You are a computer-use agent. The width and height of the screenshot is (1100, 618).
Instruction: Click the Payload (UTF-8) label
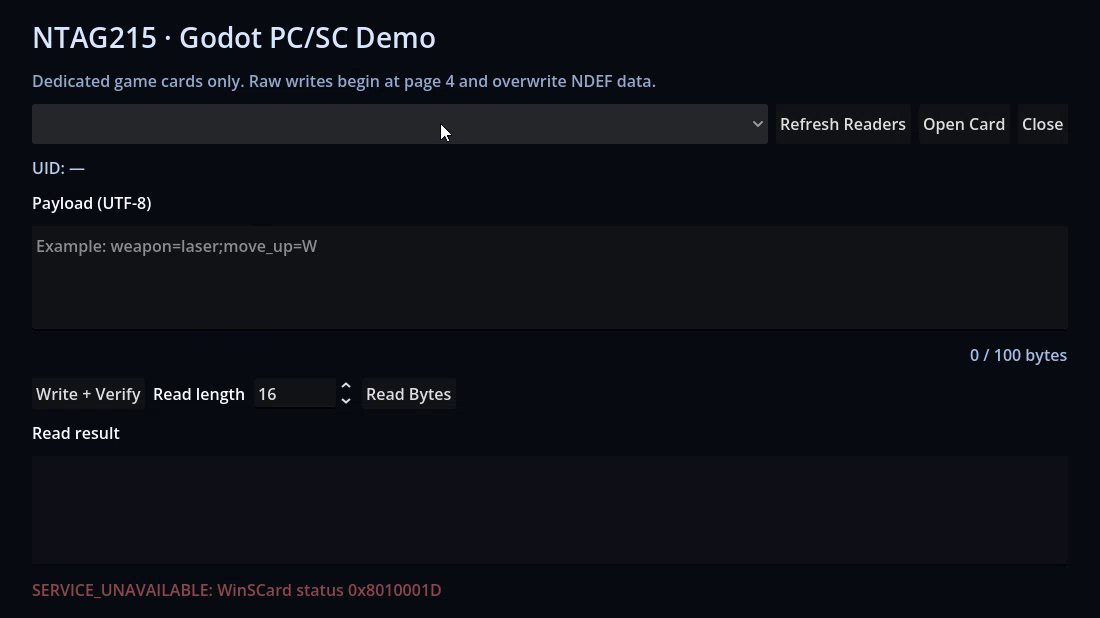92,203
